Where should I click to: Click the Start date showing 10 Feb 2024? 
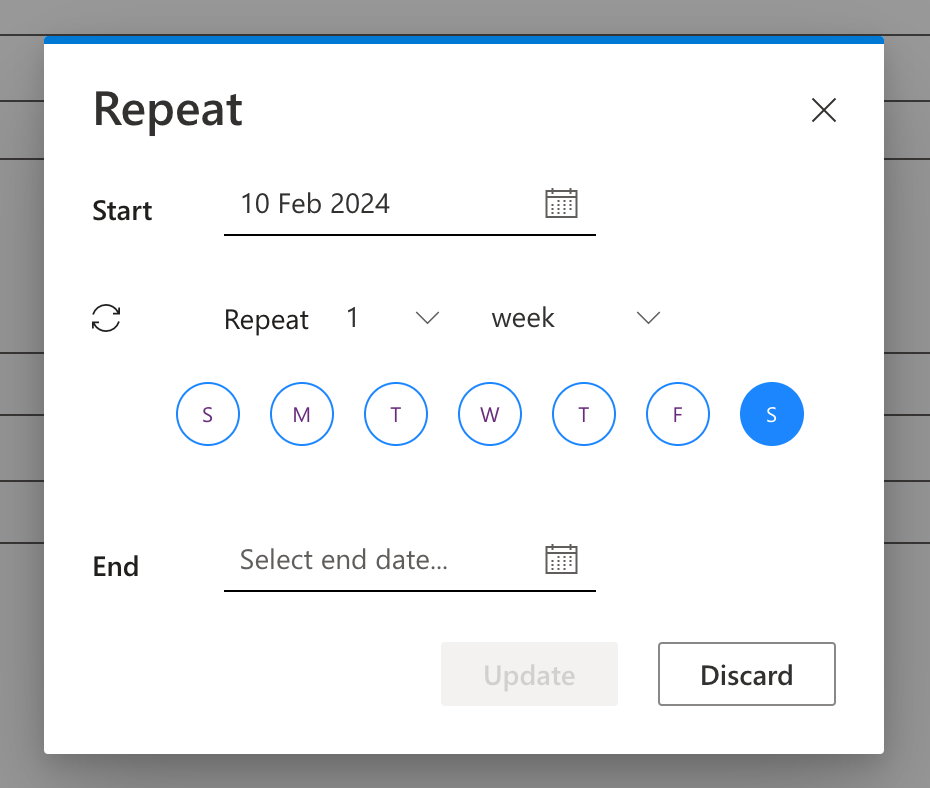314,204
